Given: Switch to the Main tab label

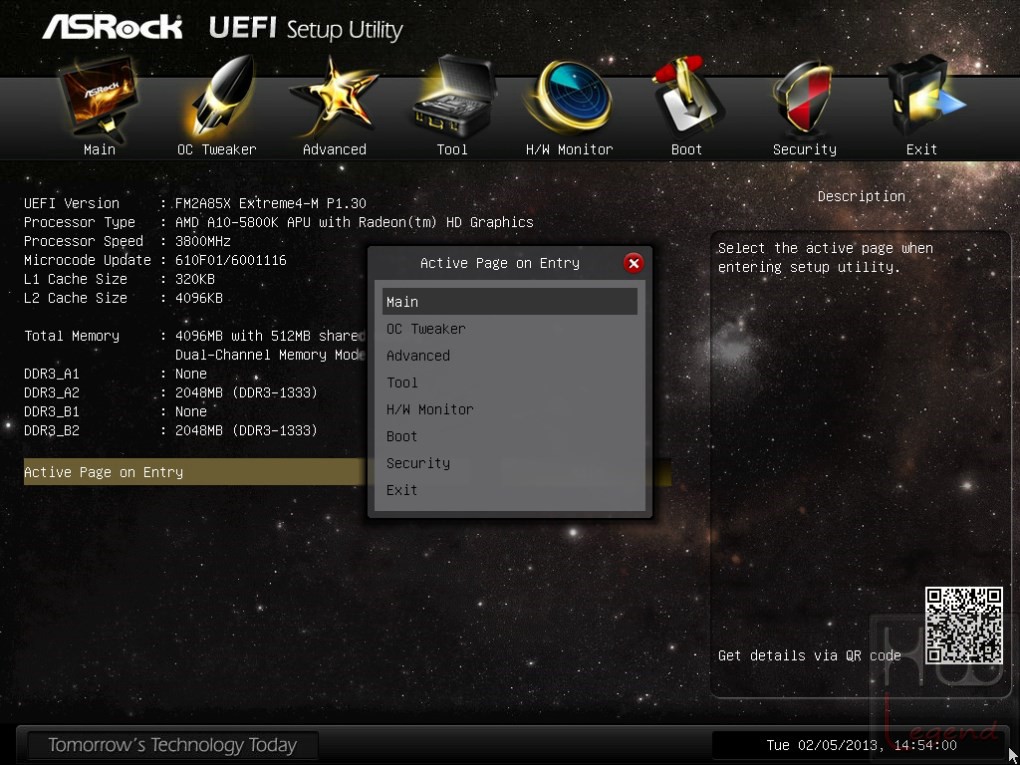Looking at the screenshot, I should click(x=100, y=150).
